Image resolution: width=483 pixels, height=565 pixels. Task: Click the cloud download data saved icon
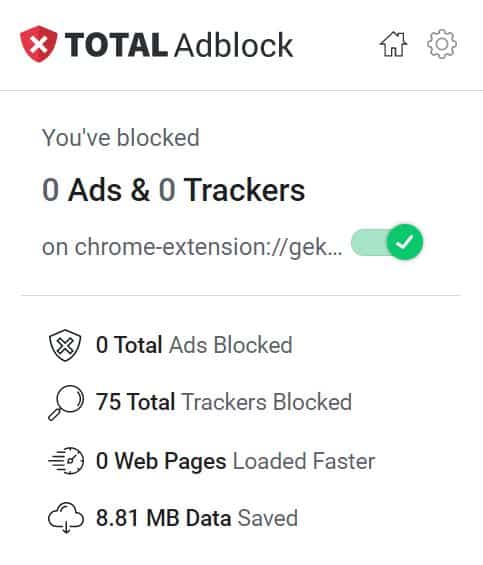[66, 517]
